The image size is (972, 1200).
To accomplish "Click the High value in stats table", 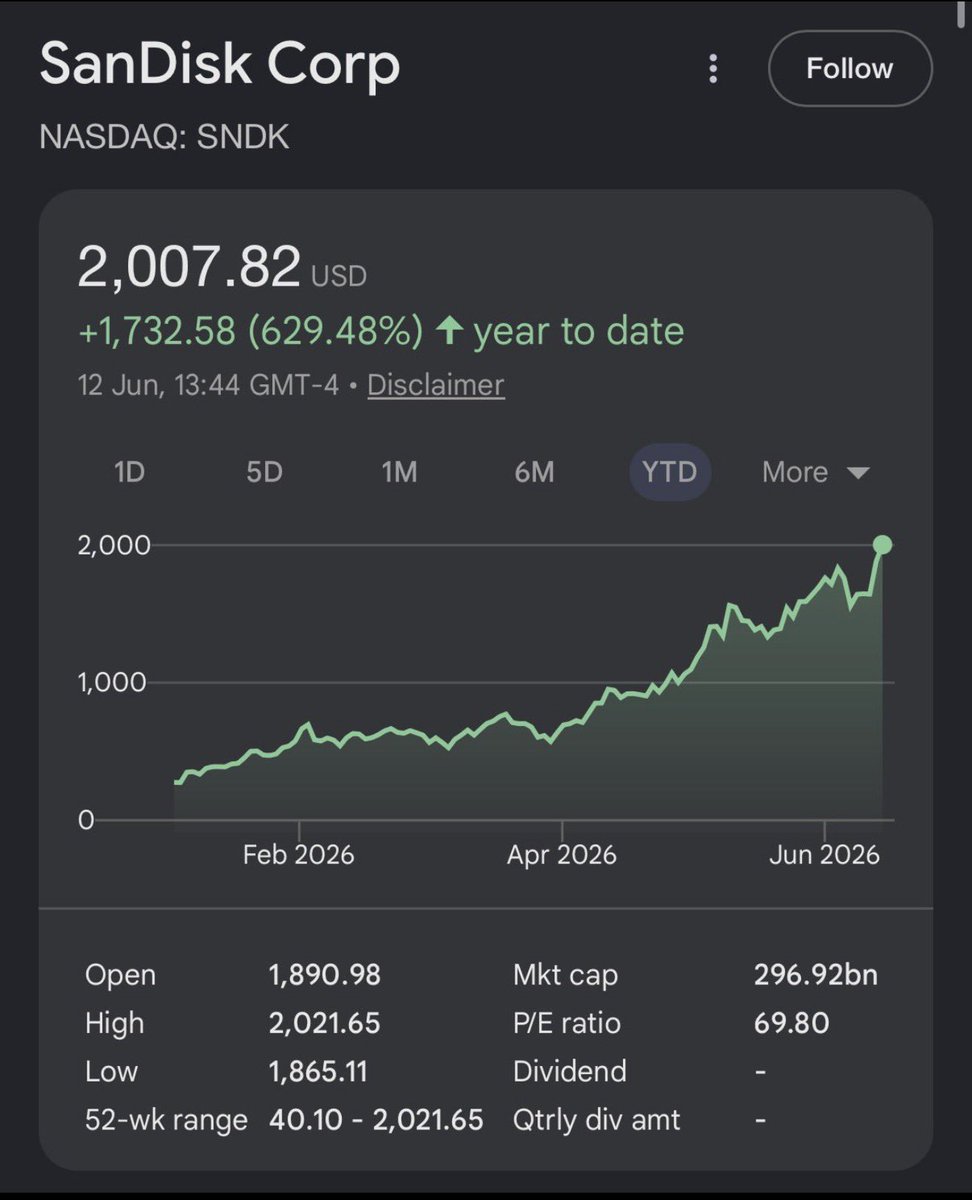I will tap(325, 1023).
